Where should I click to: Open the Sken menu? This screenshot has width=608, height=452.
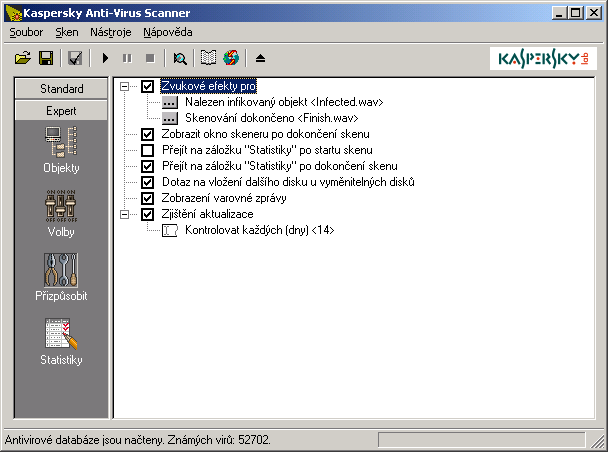pyautogui.click(x=67, y=32)
